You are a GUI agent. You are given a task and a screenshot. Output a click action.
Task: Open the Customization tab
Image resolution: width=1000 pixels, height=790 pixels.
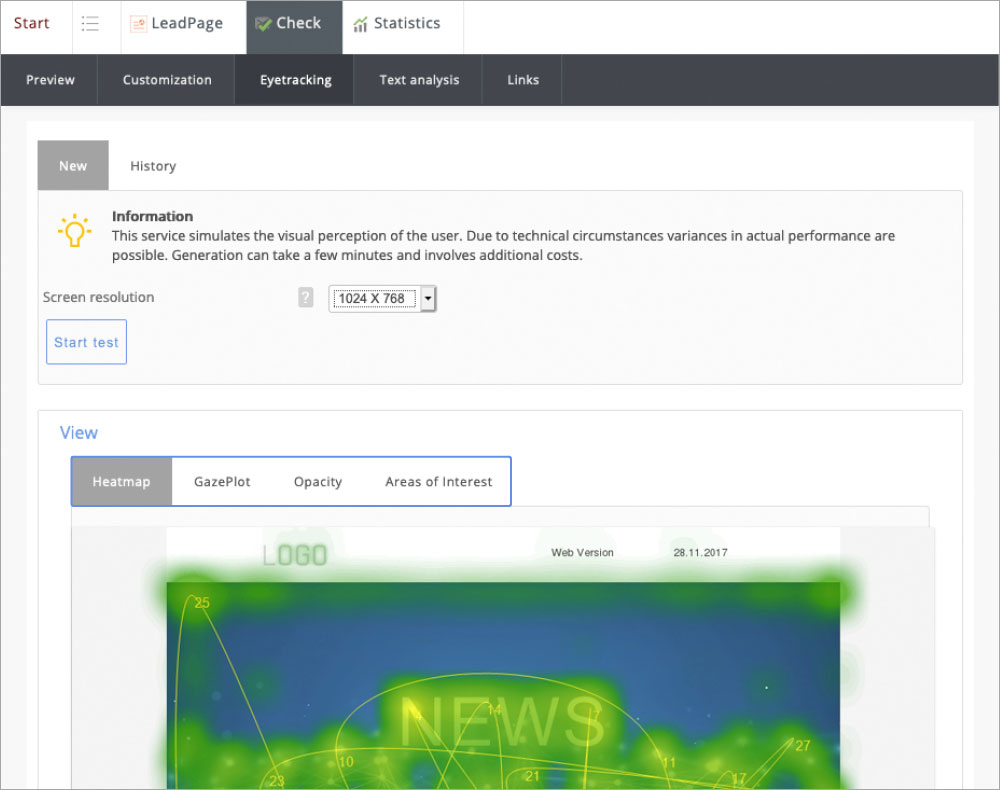tap(167, 80)
